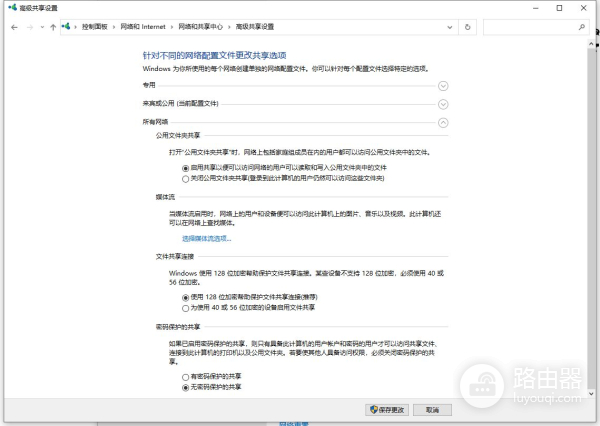Screen dimensions: 600x426
Task: Click the 取消 button
Action: click(x=432, y=410)
